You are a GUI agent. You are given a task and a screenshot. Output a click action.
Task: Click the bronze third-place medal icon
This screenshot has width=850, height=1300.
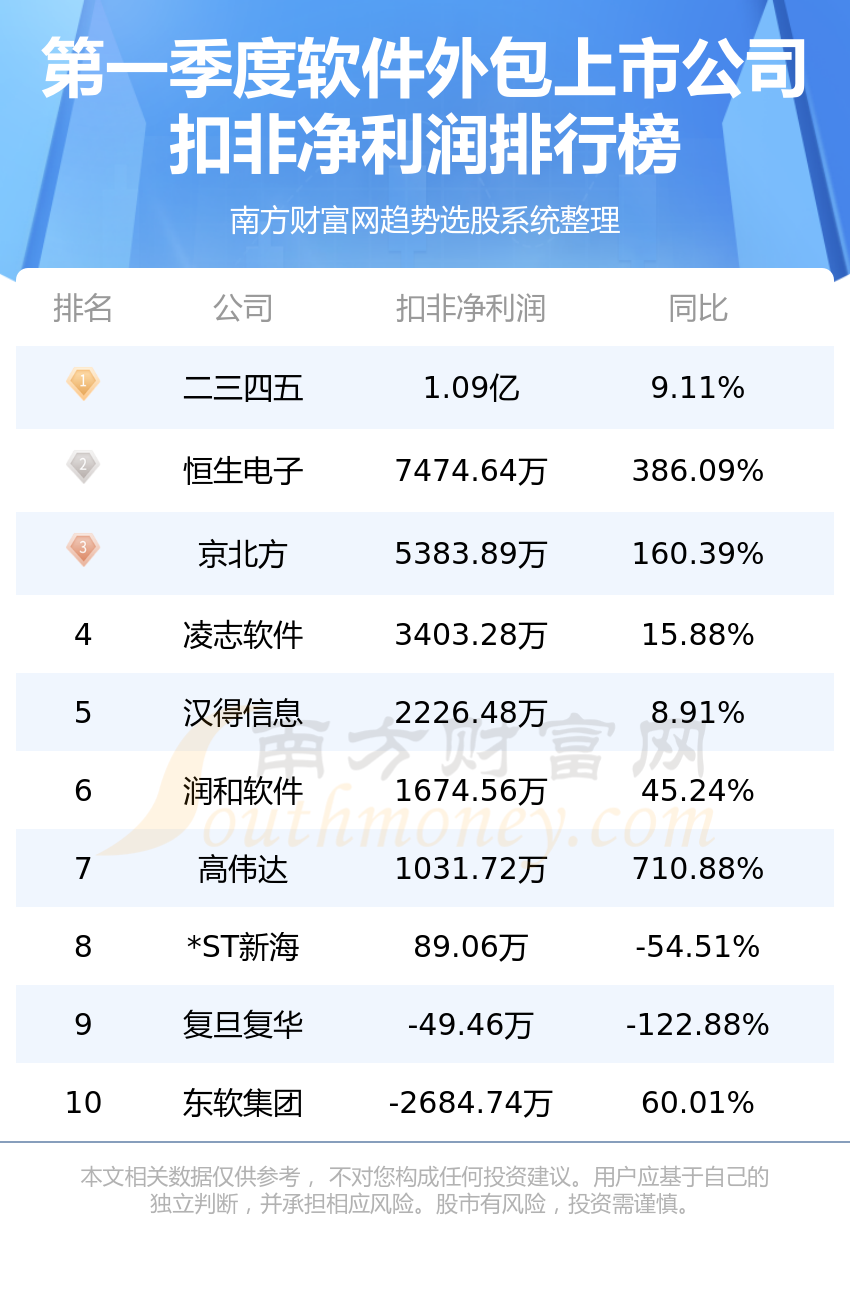coord(83,550)
